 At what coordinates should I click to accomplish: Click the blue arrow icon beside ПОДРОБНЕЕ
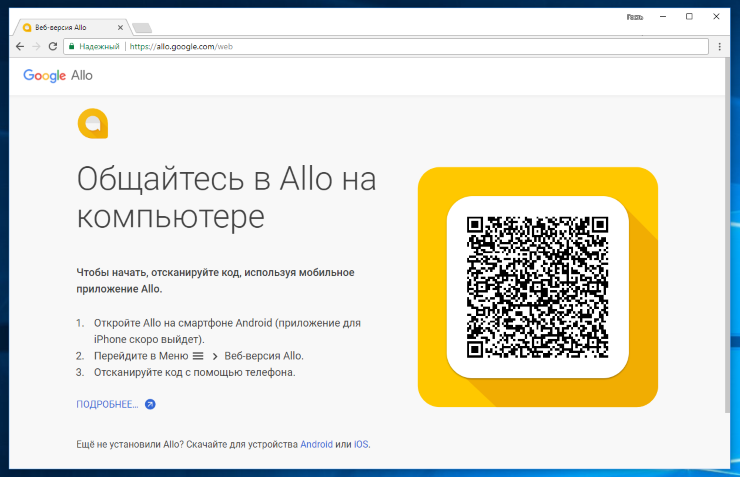point(150,405)
